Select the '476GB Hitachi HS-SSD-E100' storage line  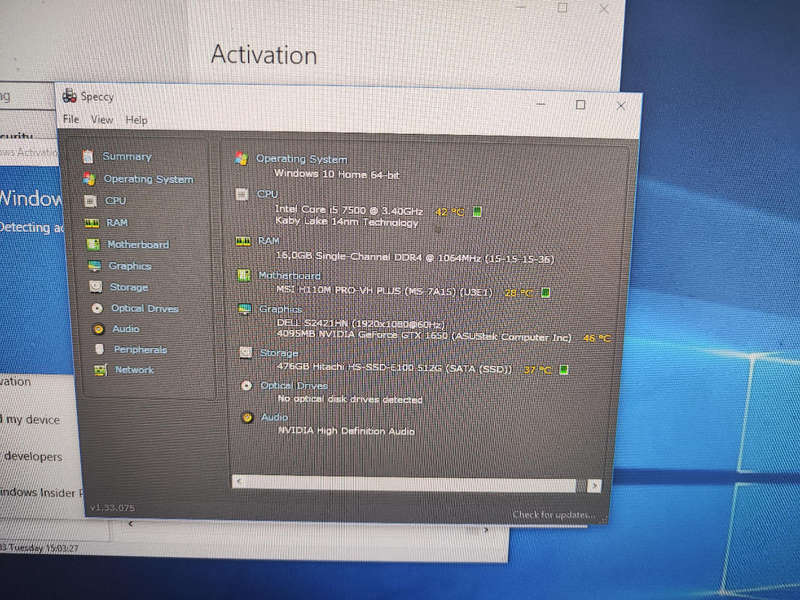394,368
